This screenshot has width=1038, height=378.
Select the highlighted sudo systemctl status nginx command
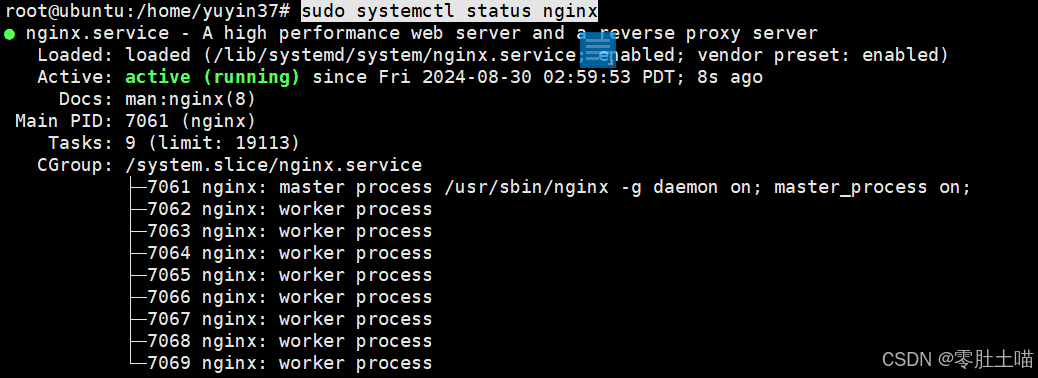(449, 11)
